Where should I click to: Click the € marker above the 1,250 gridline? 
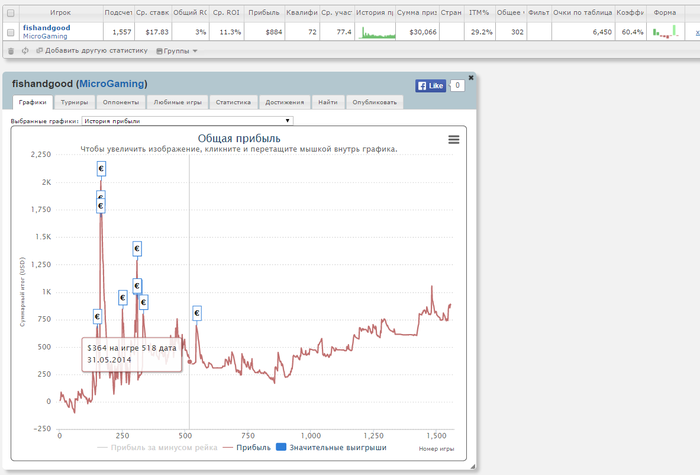[137, 249]
